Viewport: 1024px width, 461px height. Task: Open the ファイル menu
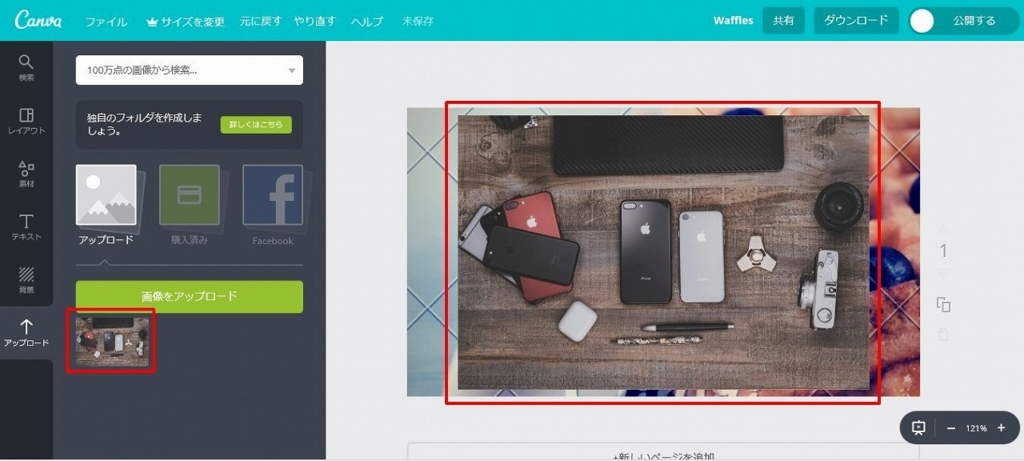[106, 22]
